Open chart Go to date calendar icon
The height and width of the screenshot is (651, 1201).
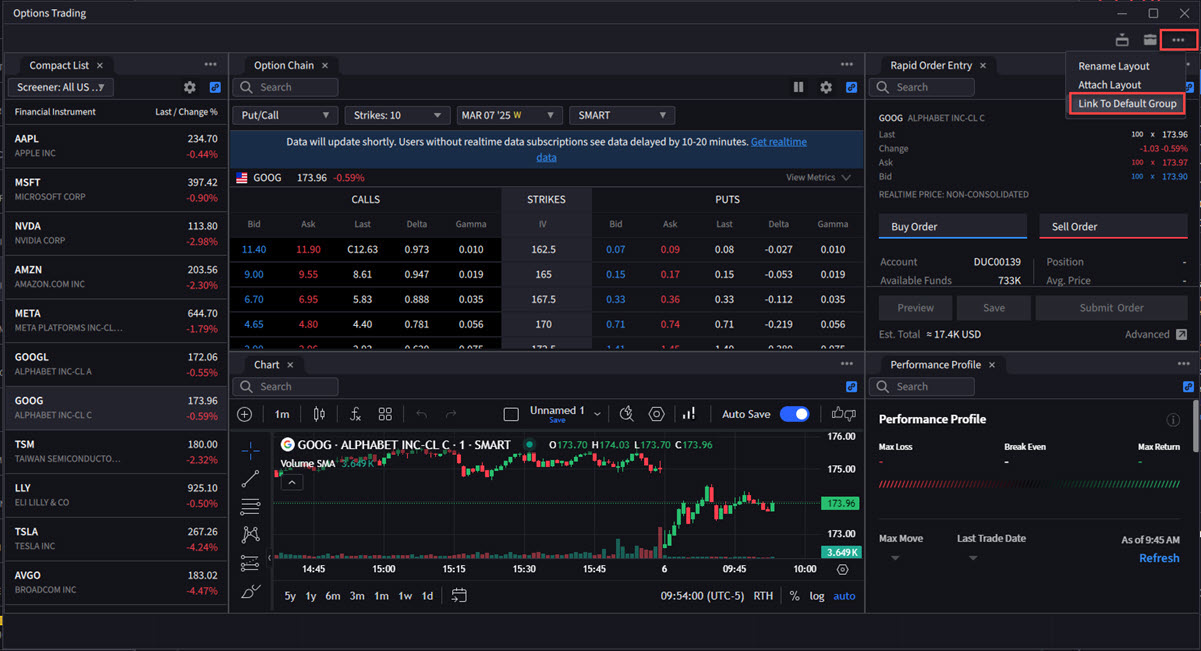pos(459,595)
